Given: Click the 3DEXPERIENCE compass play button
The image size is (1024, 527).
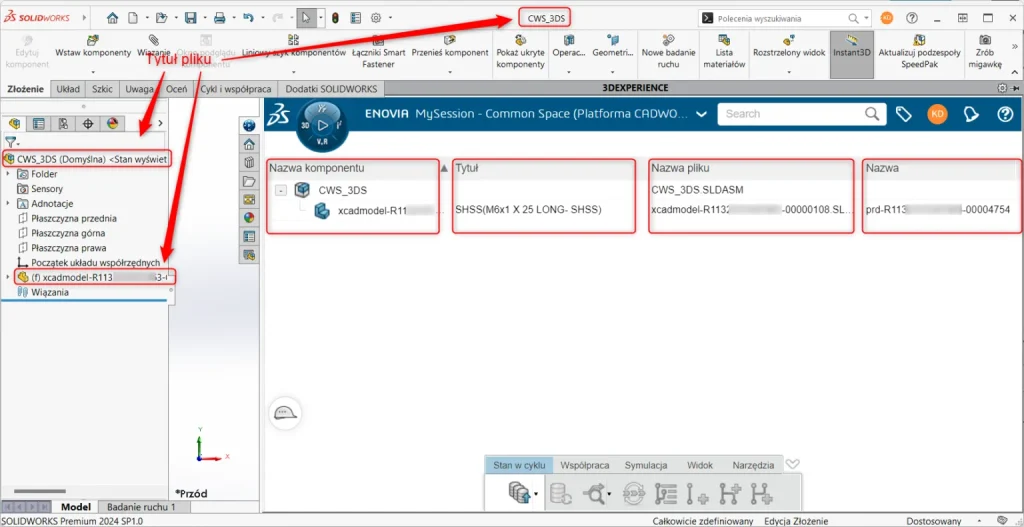Looking at the screenshot, I should click(x=323, y=124).
